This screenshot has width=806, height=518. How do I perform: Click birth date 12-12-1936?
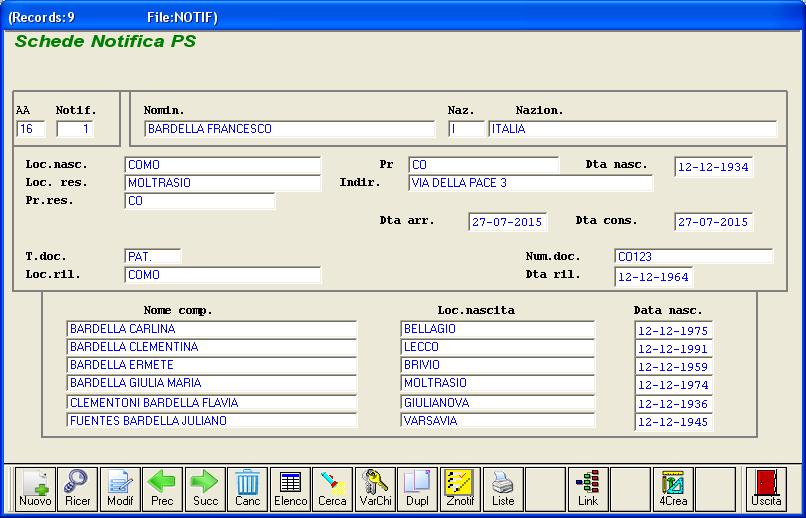[673, 403]
